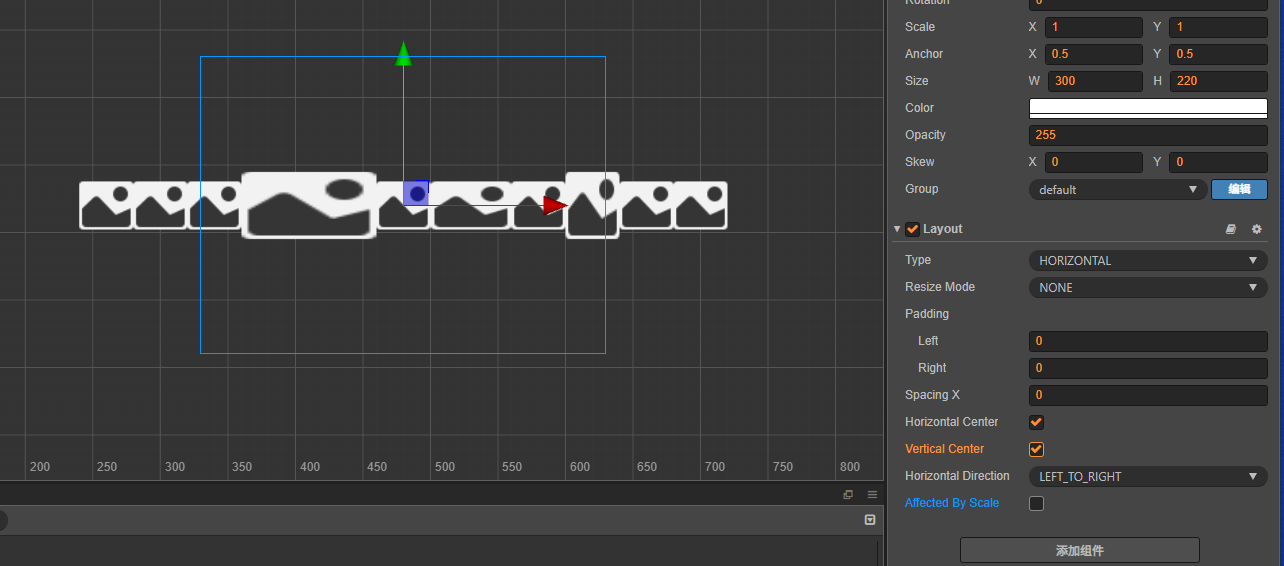The height and width of the screenshot is (566, 1284).
Task: Click the Skew Y input field
Action: (x=1218, y=162)
